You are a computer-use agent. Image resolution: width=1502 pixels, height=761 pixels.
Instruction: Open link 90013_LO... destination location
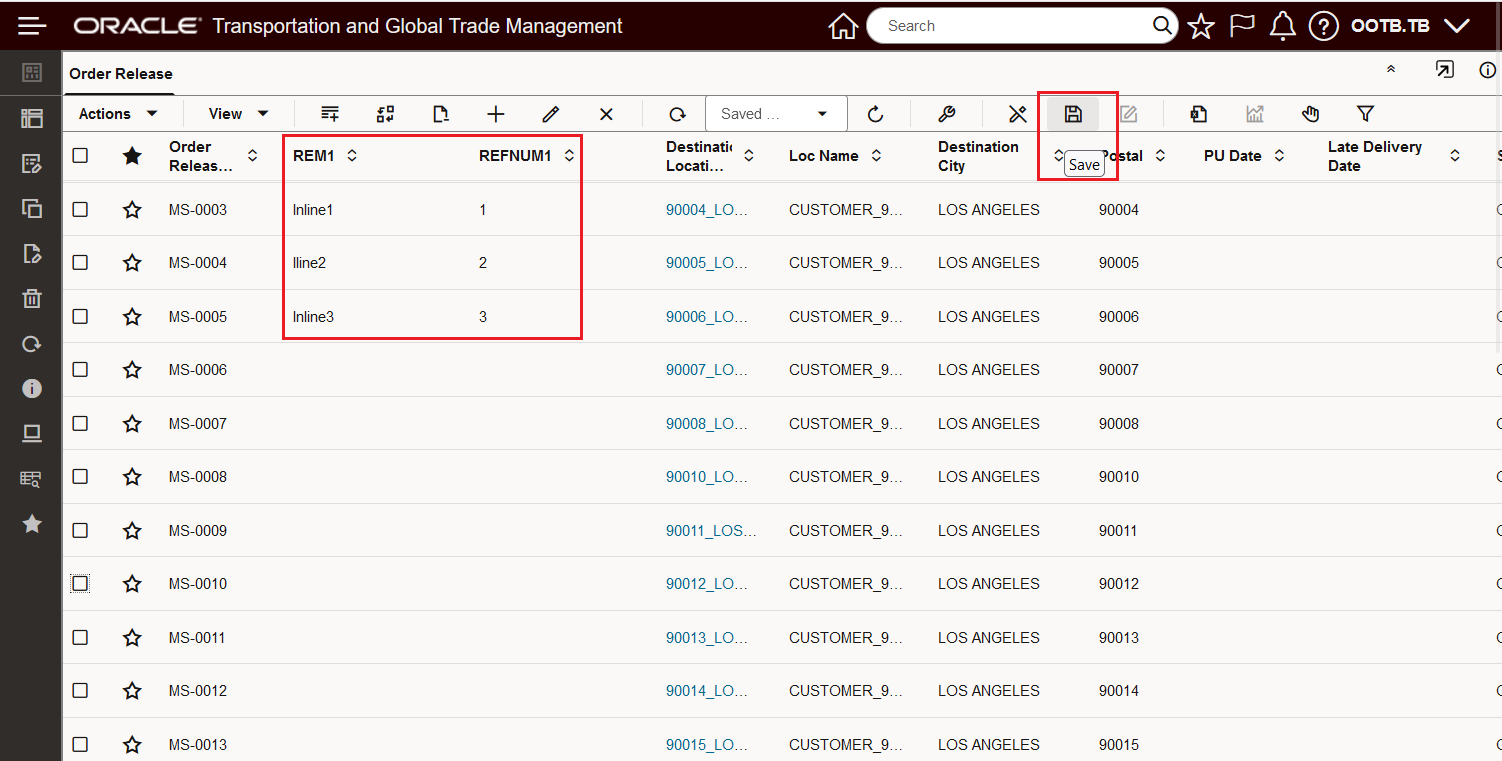pyautogui.click(x=707, y=638)
